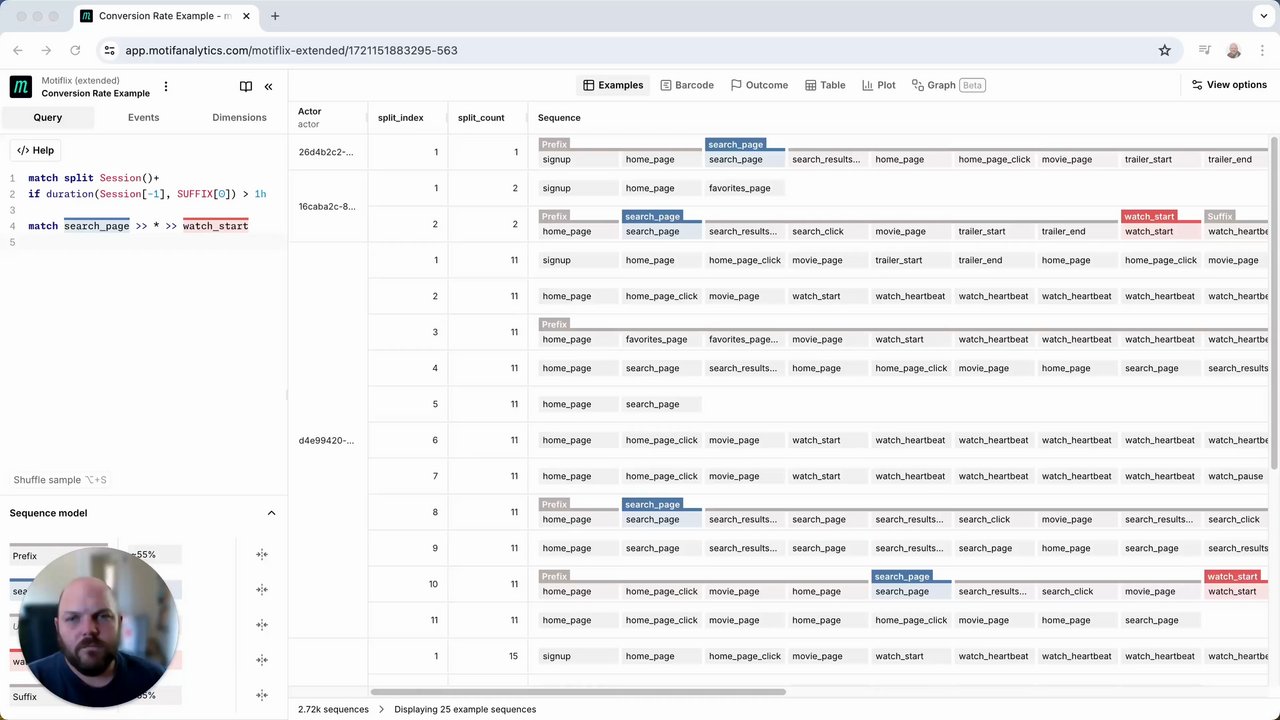This screenshot has width=1280, height=720.
Task: Click the address bar URL
Action: pyautogui.click(x=291, y=50)
